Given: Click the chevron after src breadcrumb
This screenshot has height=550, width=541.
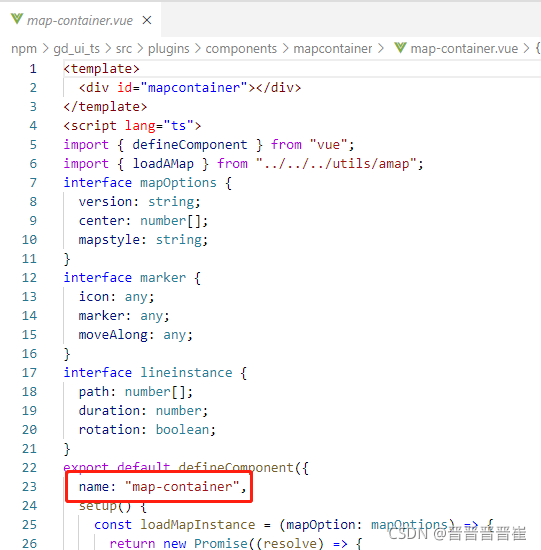Looking at the screenshot, I should coord(140,48).
